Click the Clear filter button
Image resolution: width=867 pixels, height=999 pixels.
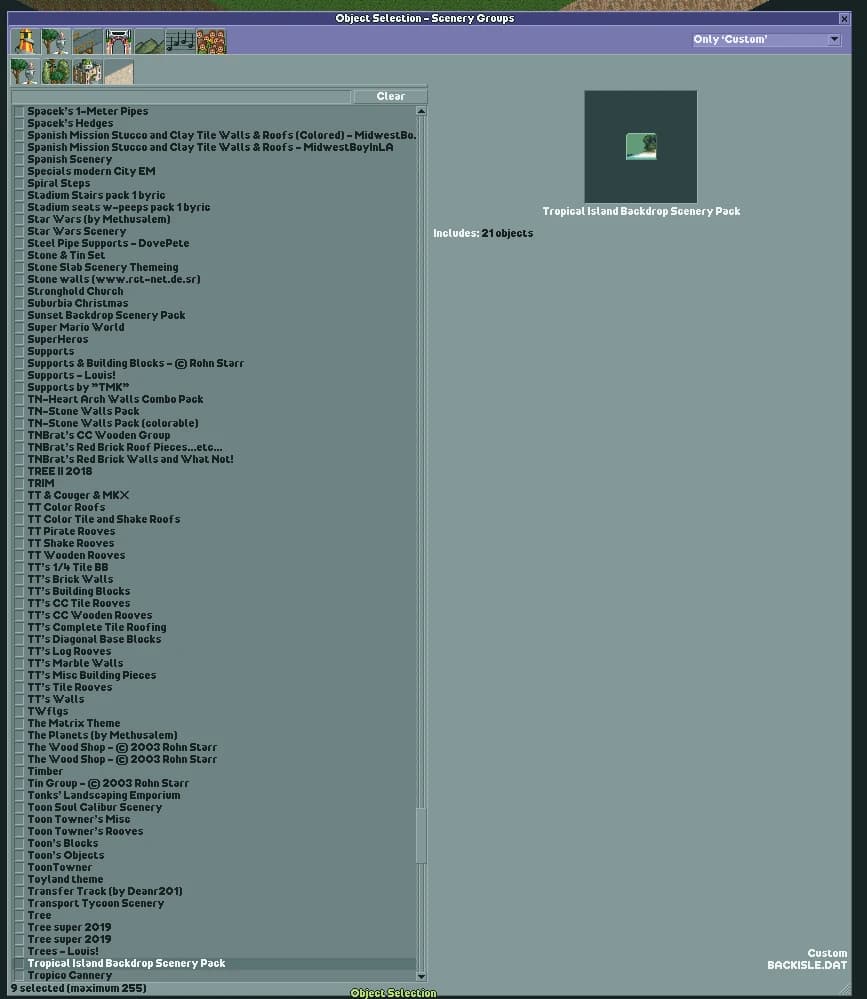(391, 96)
